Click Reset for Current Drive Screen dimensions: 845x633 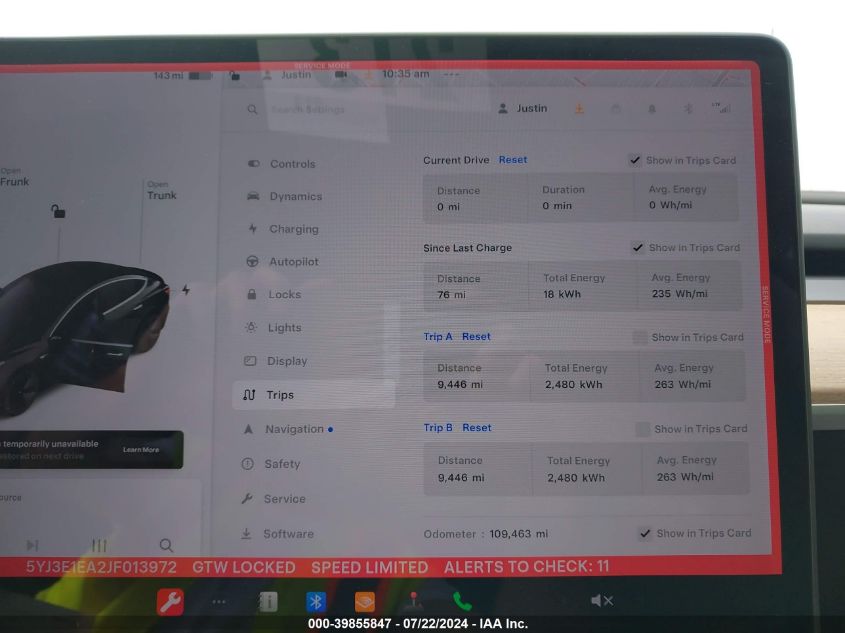pos(513,159)
